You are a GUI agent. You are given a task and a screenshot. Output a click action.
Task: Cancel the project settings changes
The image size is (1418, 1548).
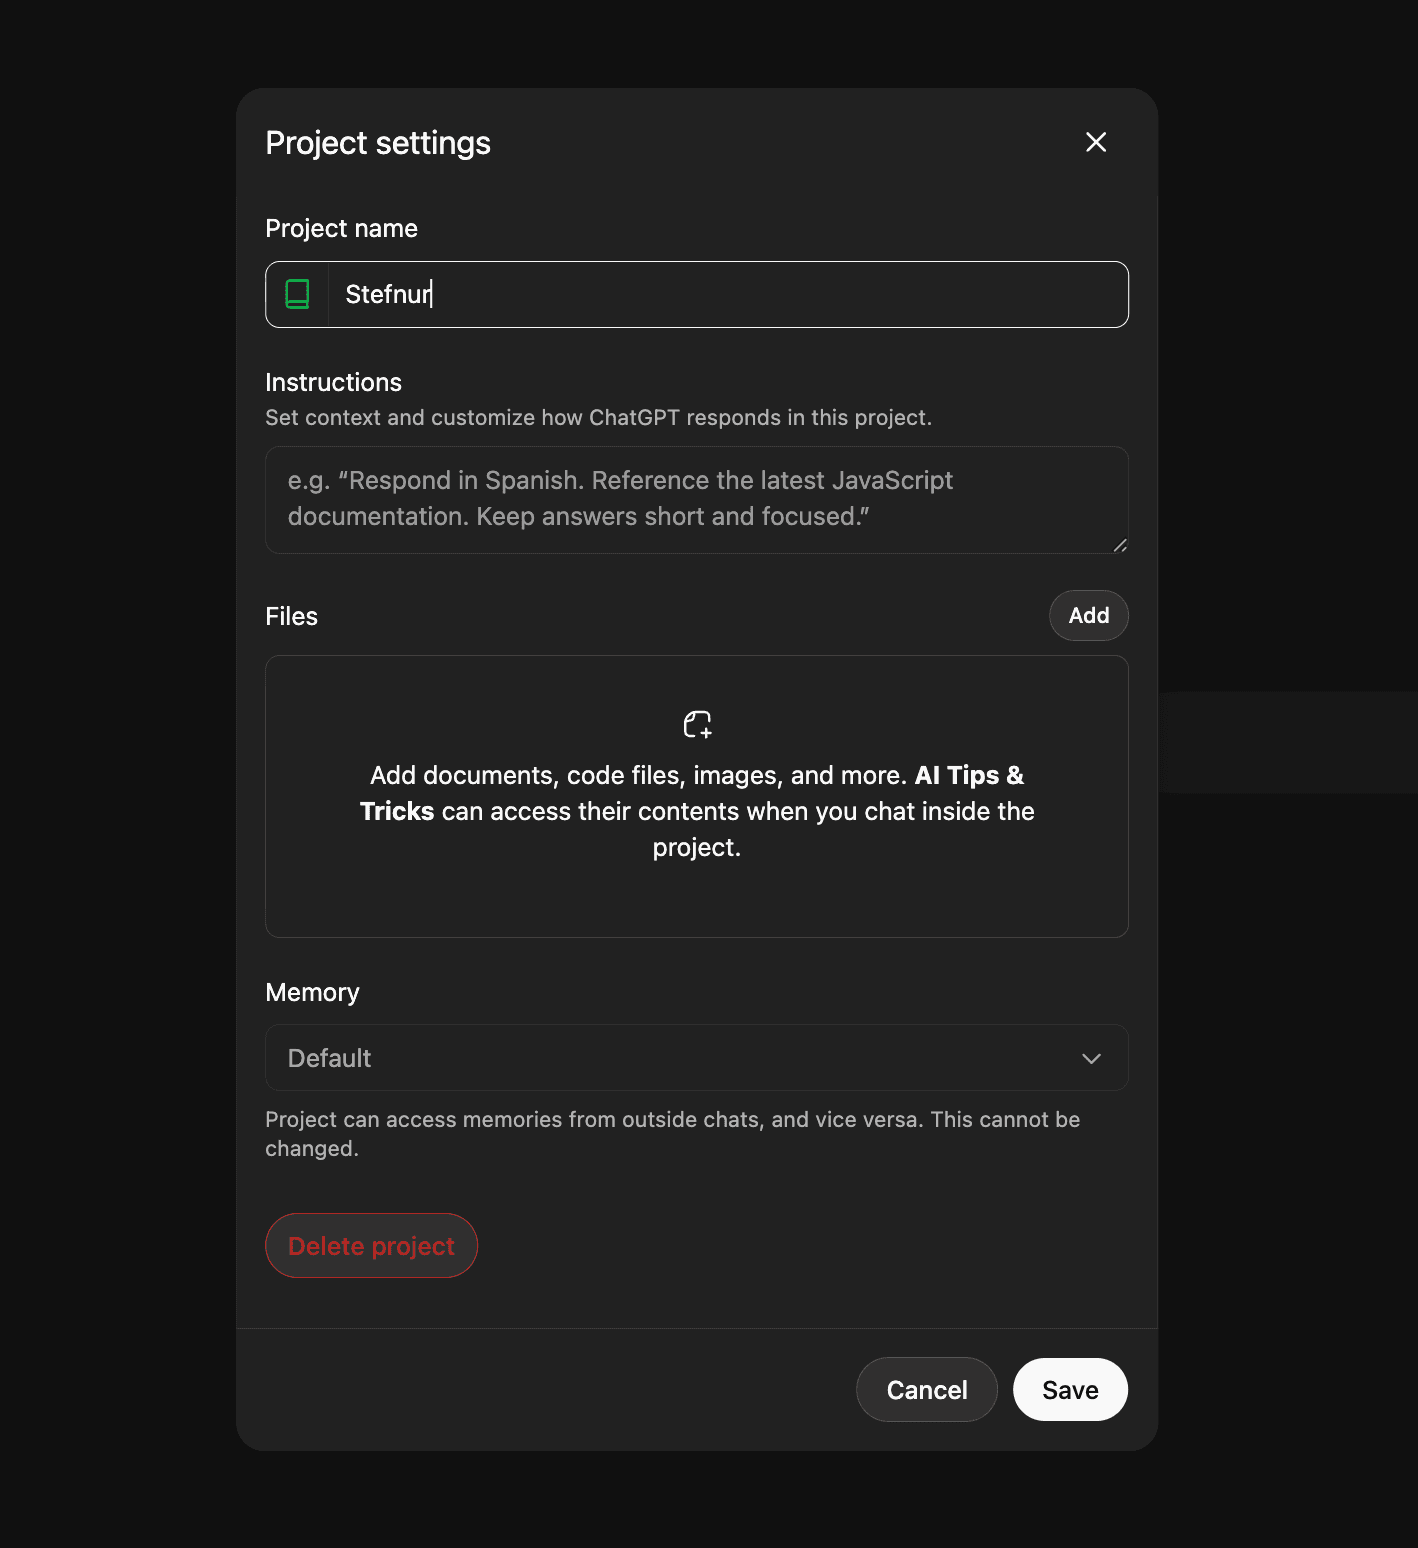click(x=926, y=1389)
